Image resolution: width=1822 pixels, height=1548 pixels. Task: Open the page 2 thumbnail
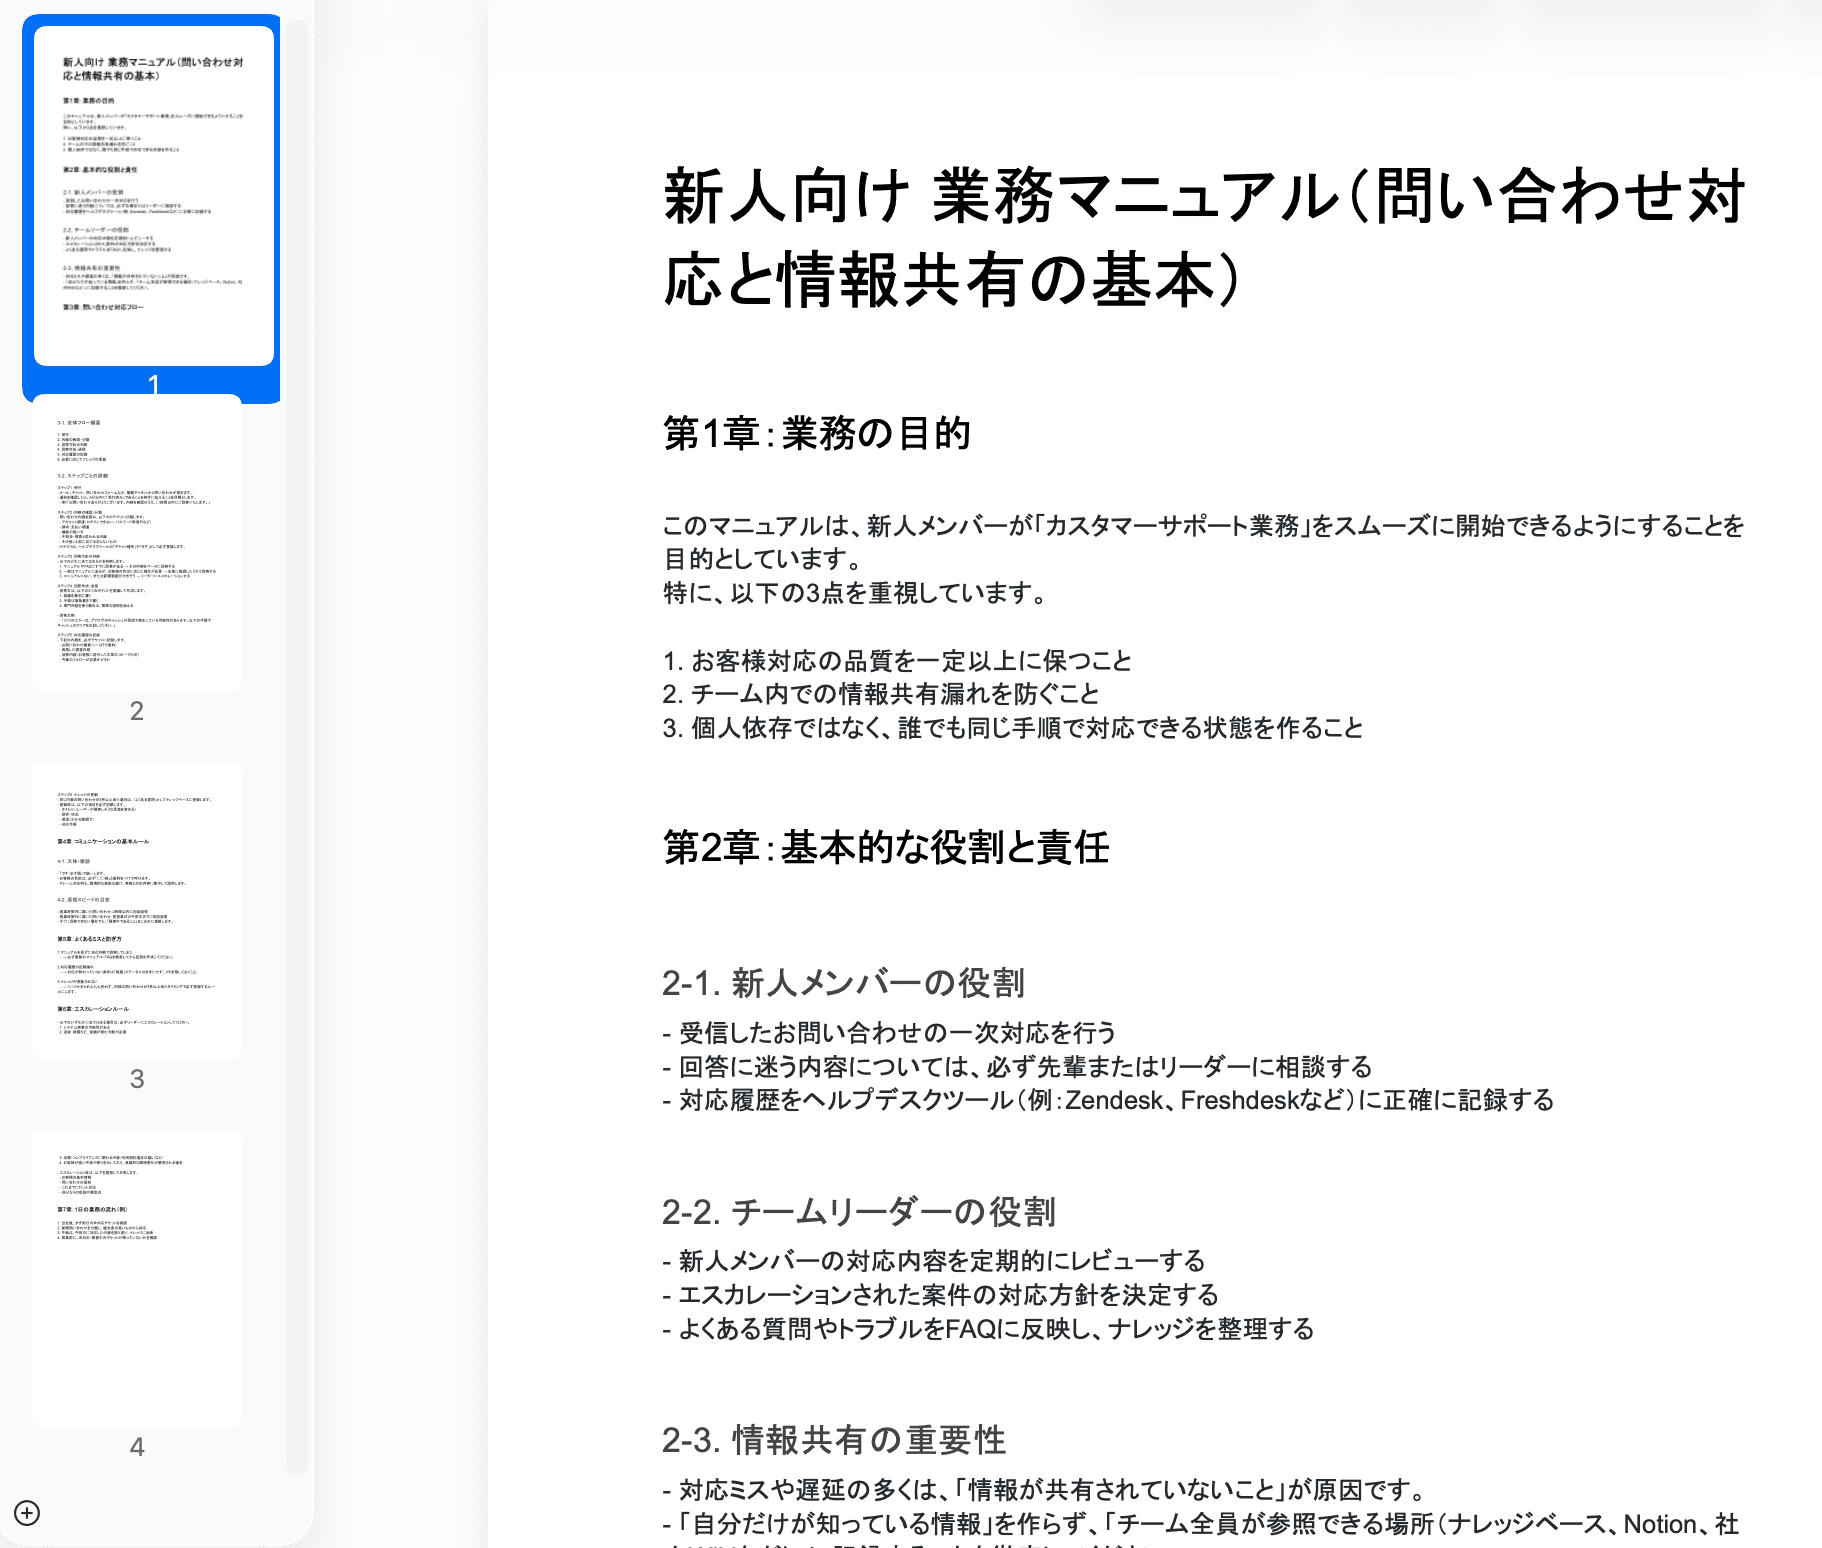tap(137, 543)
